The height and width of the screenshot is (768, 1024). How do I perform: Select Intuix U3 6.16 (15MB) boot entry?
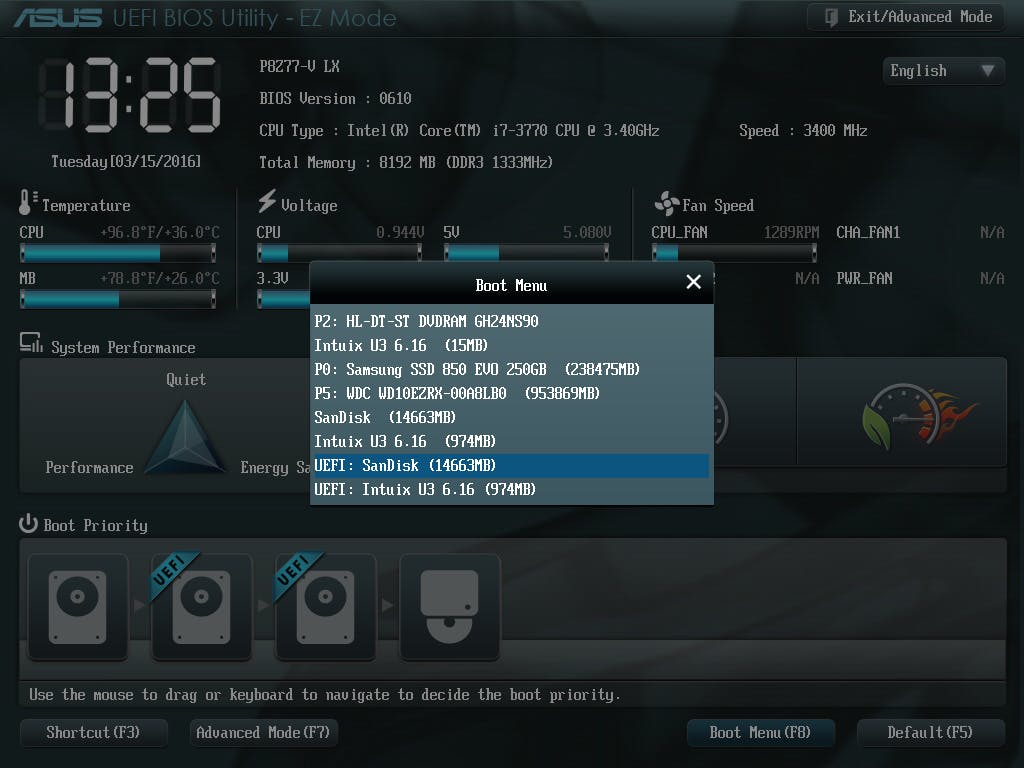click(511, 345)
